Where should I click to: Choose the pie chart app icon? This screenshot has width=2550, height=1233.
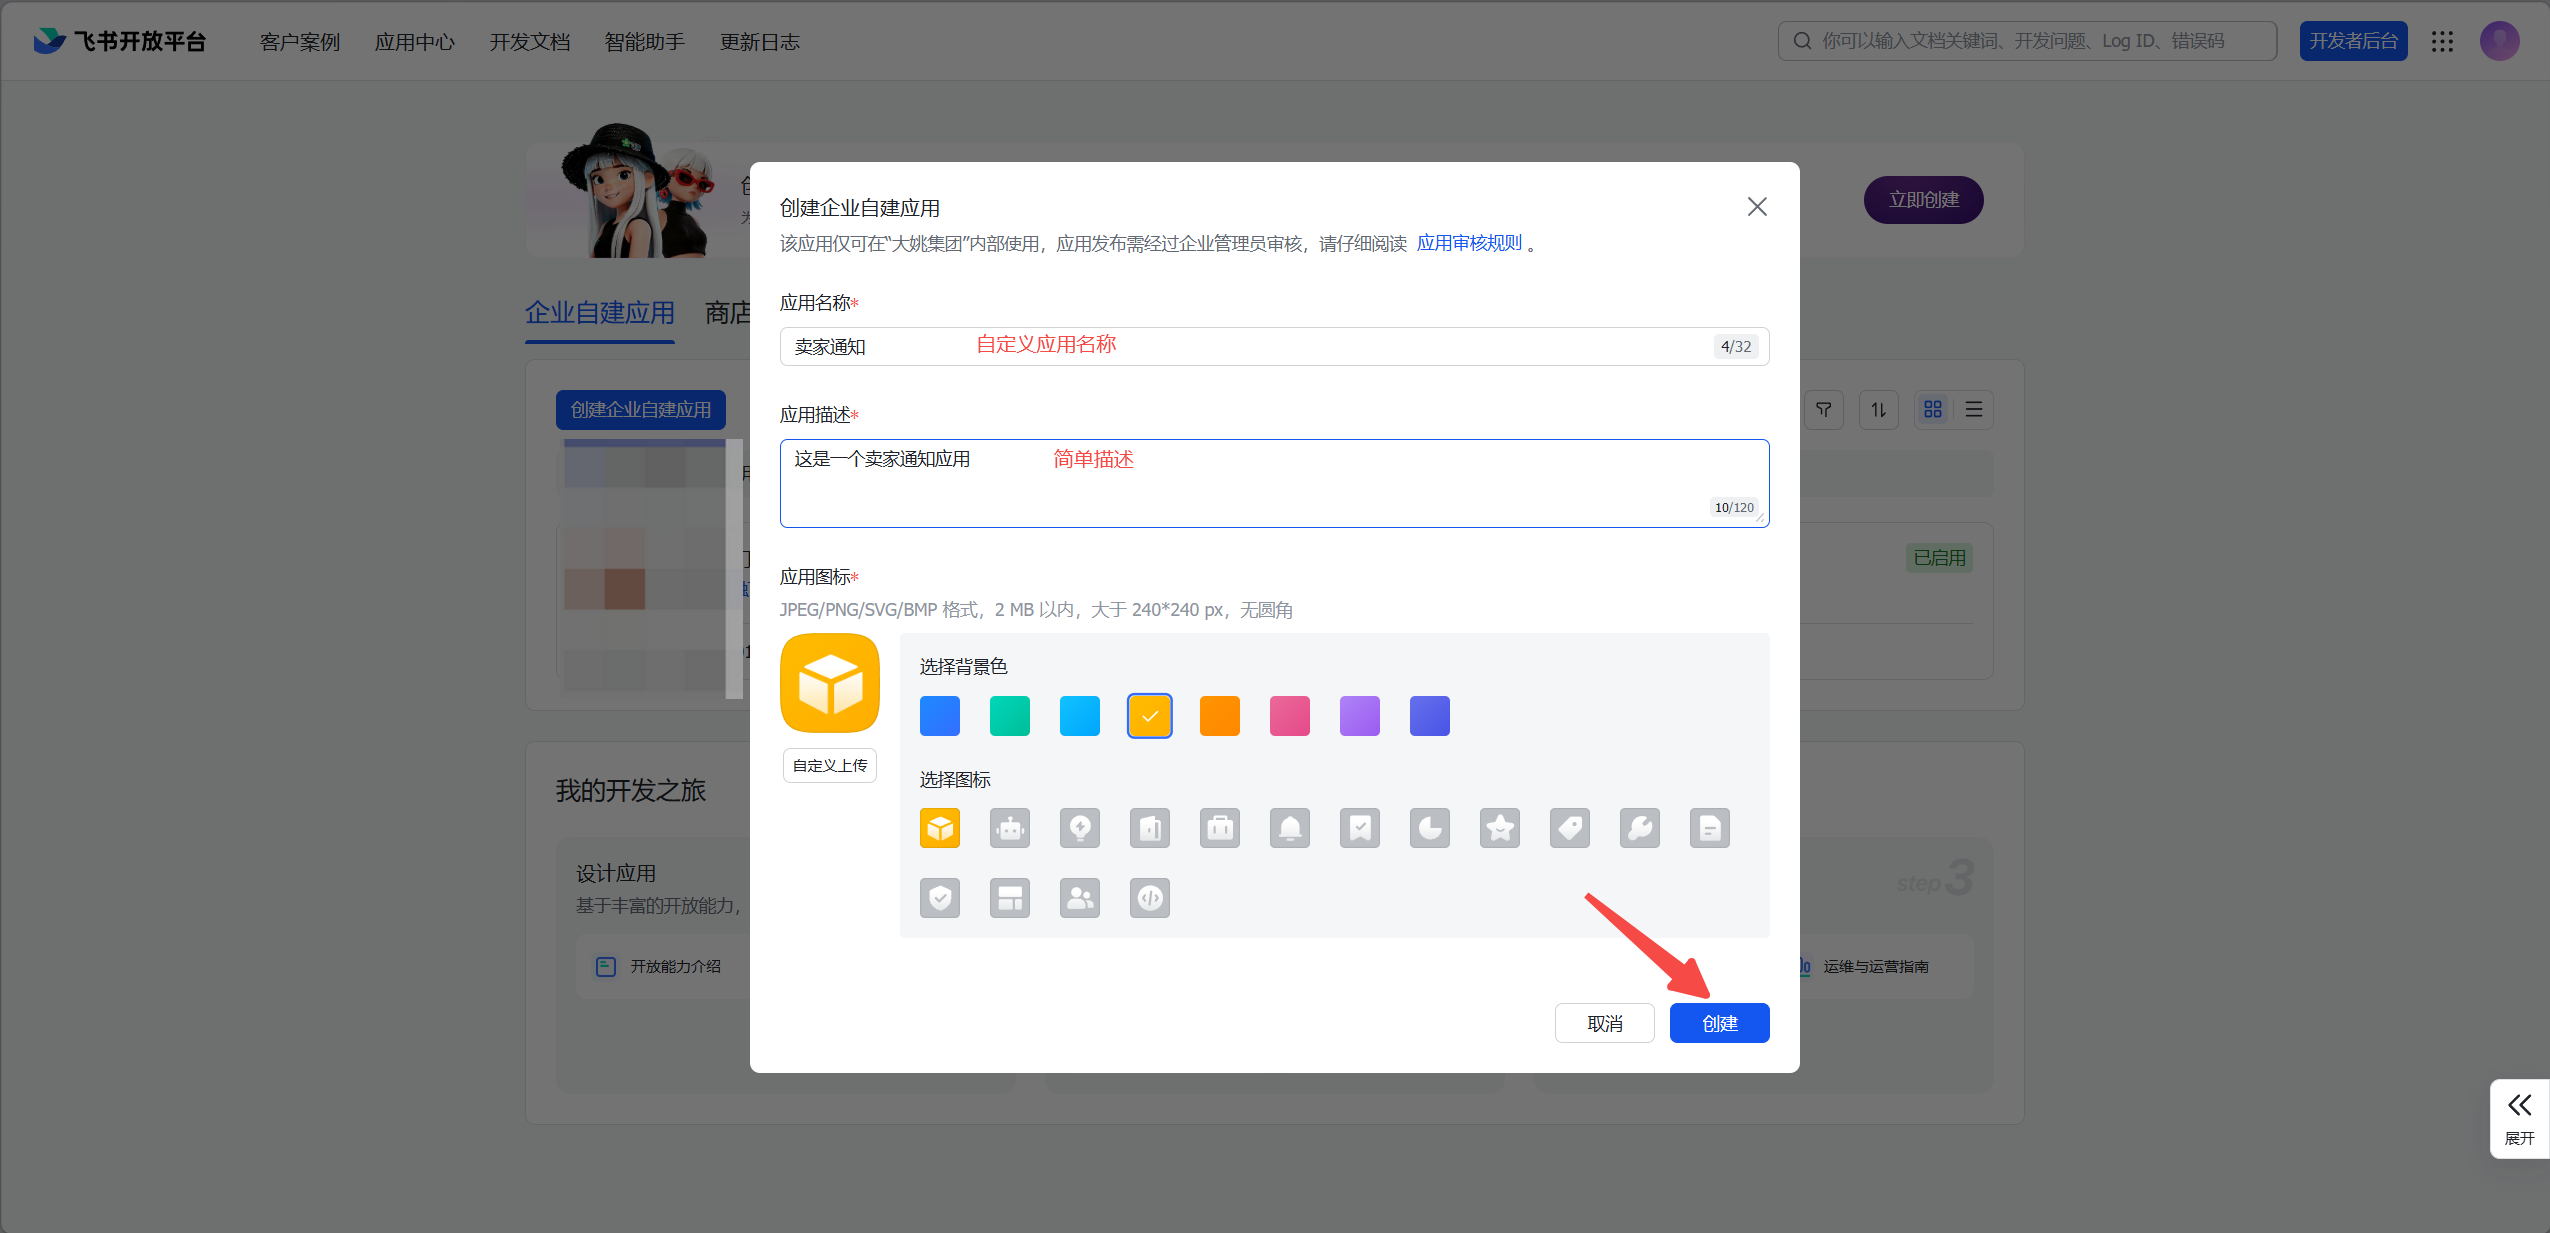[1430, 828]
